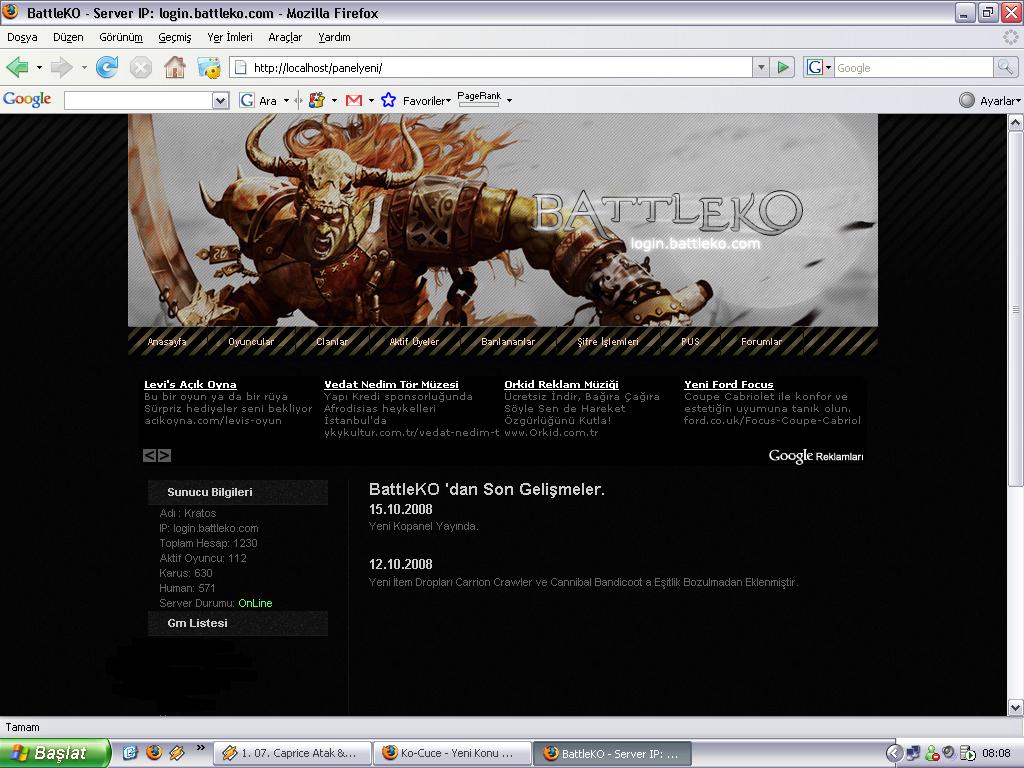
Task: Click the Stop loading icon
Action: [x=140, y=67]
